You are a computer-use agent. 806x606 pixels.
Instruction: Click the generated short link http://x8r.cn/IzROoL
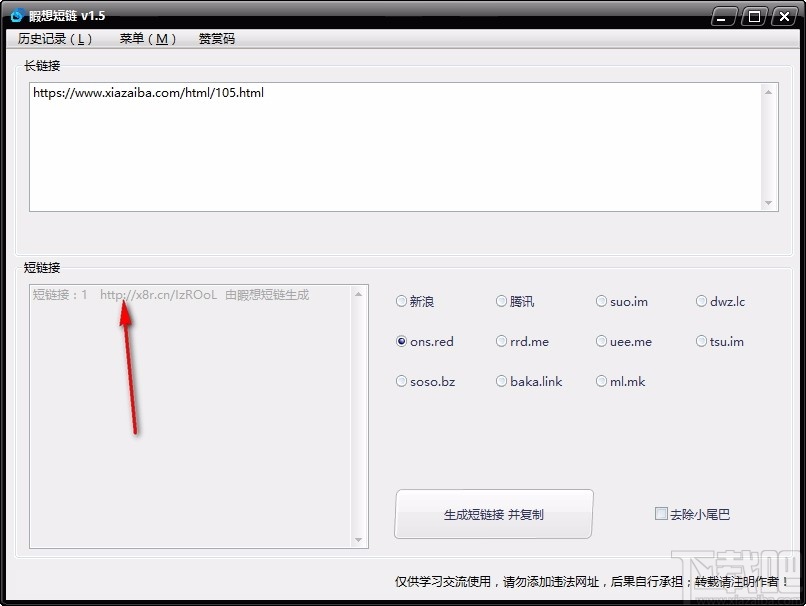[158, 295]
